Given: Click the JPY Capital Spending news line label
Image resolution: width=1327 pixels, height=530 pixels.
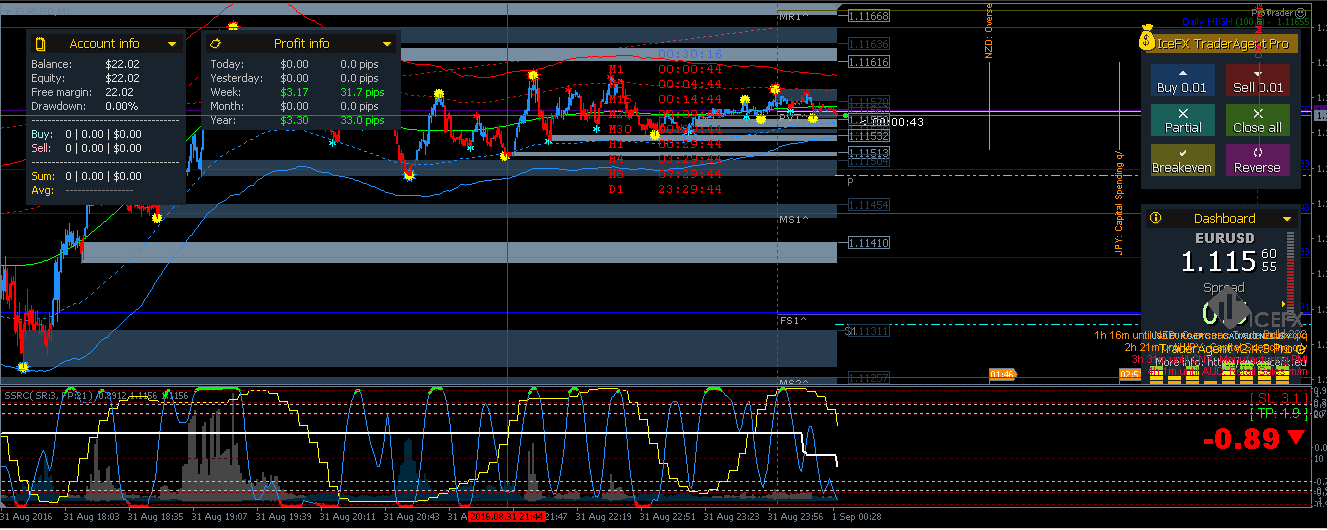Looking at the screenshot, I should coord(1119,204).
